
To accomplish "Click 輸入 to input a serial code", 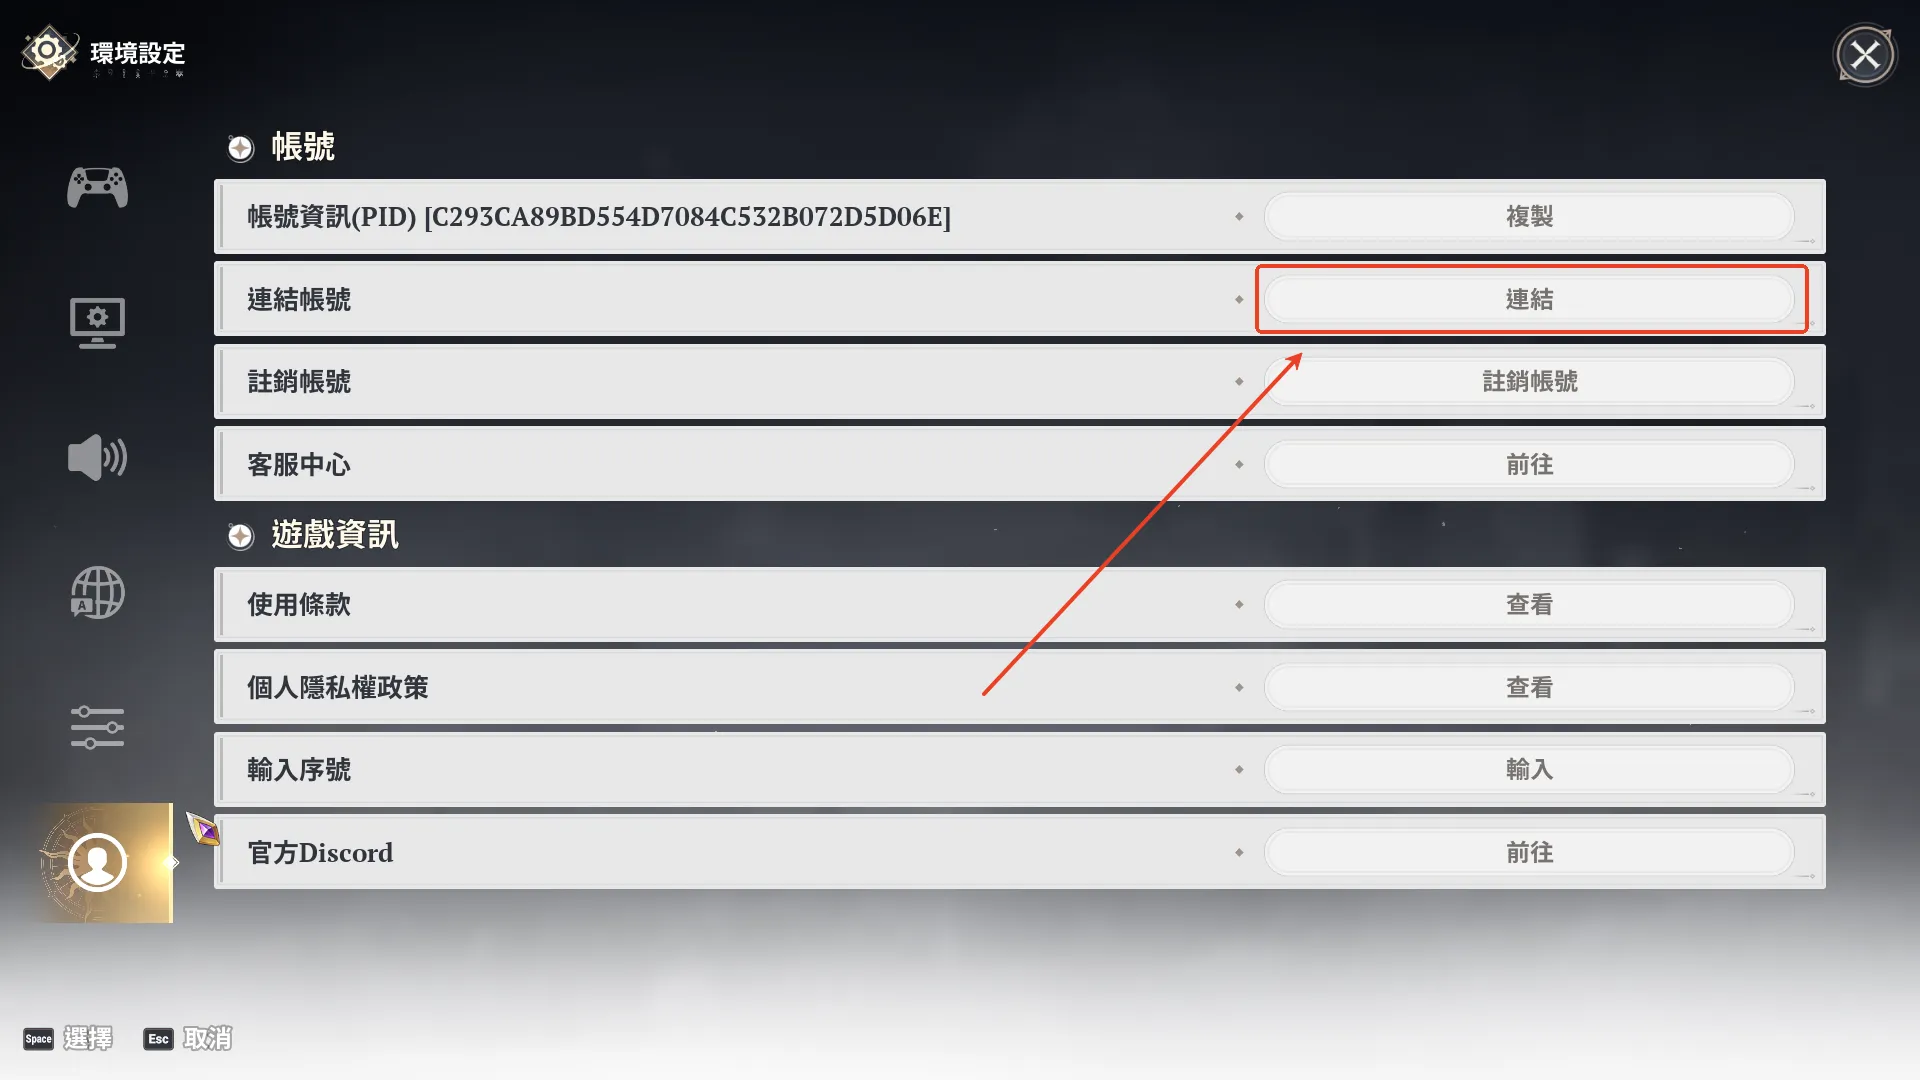I will coord(1529,769).
